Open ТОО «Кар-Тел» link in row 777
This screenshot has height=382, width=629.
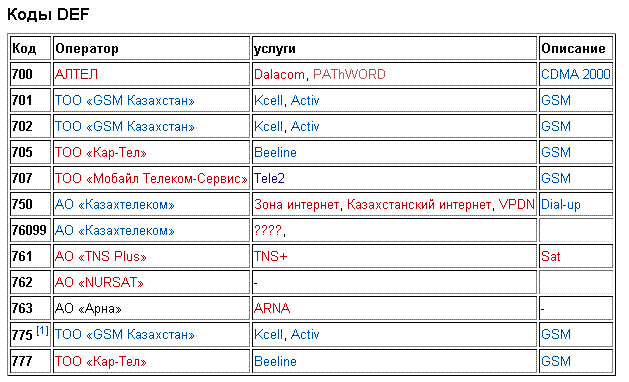click(x=101, y=362)
